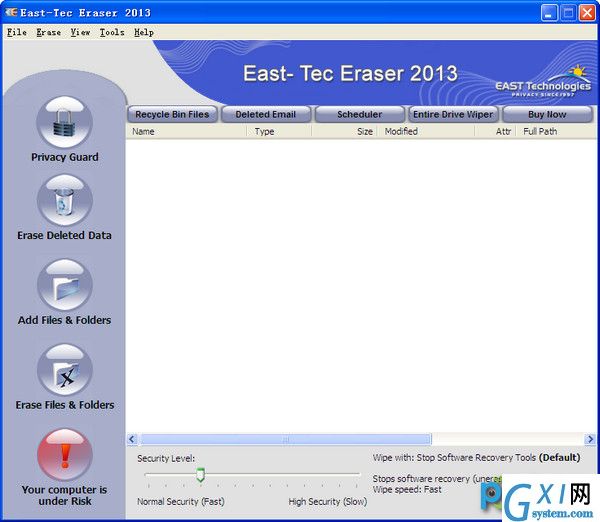
Task: Open the Privacy Guard padlock icon
Action: click(x=65, y=123)
